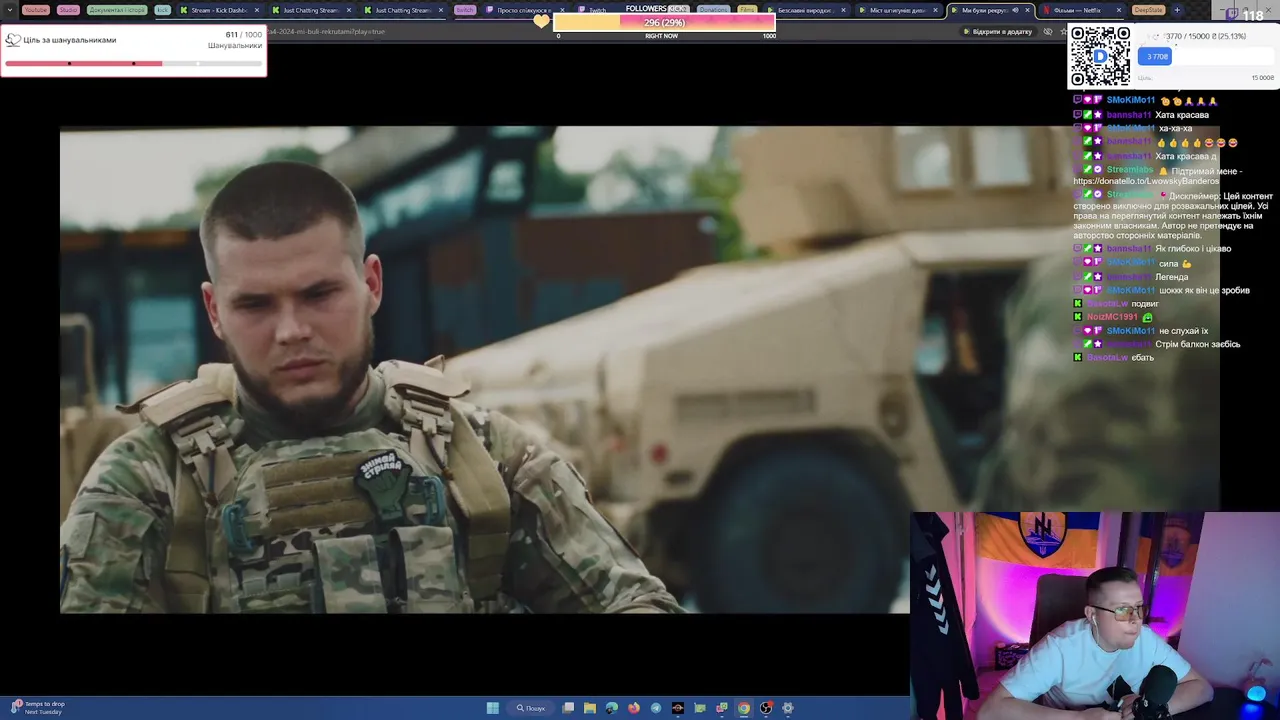This screenshot has height=720, width=1280.
Task: Open the Youtube tab group
Action: [x=35, y=10]
